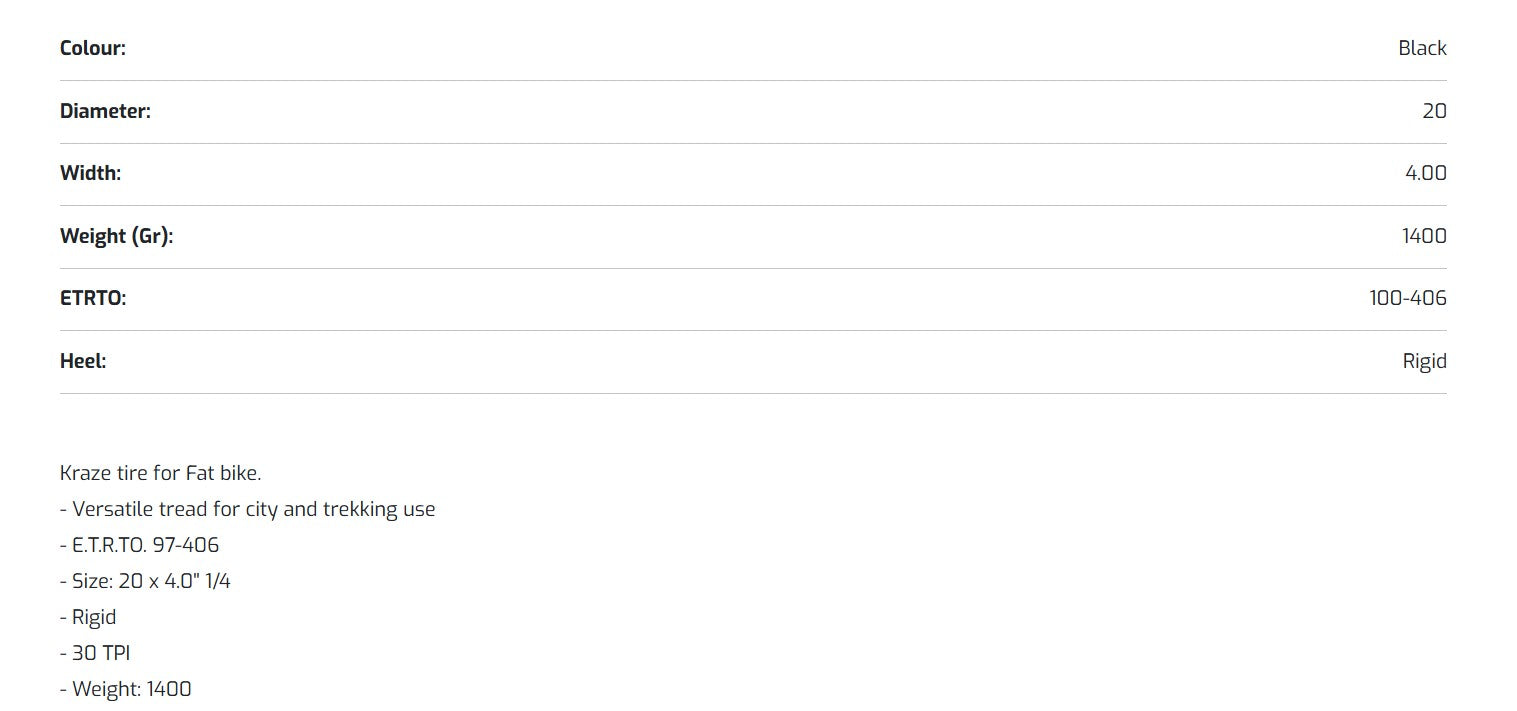Select the ETRTO value 100-406
This screenshot has height=711, width=1517.
[1408, 298]
